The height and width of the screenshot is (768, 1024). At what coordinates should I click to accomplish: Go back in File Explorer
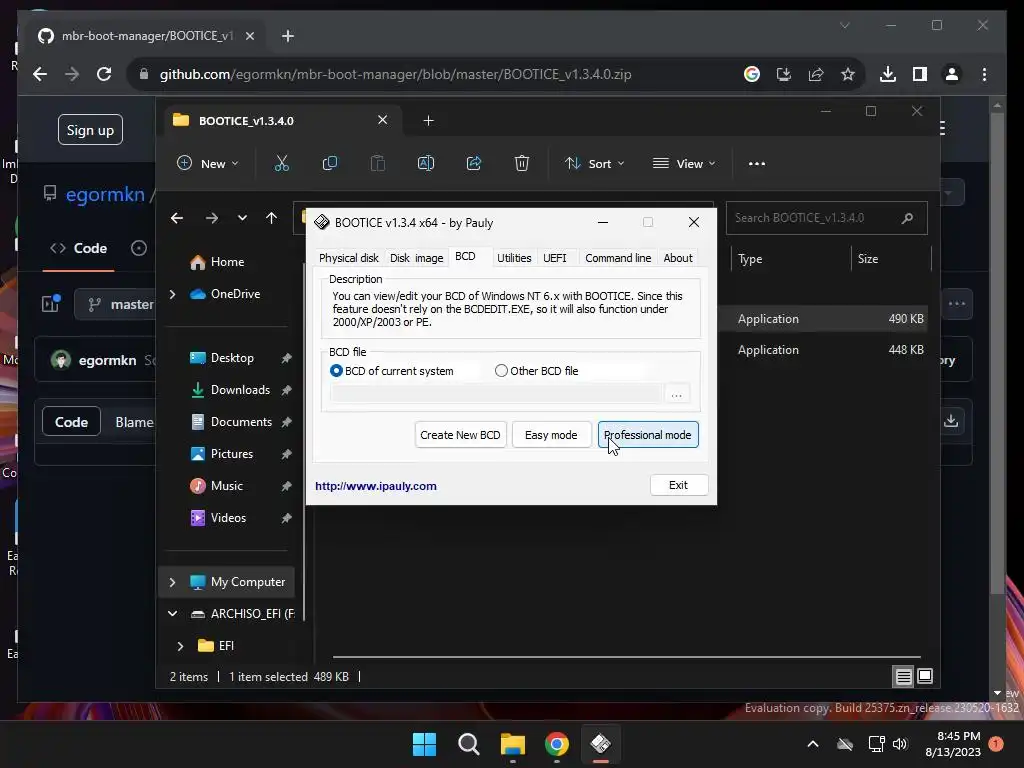coord(177,218)
